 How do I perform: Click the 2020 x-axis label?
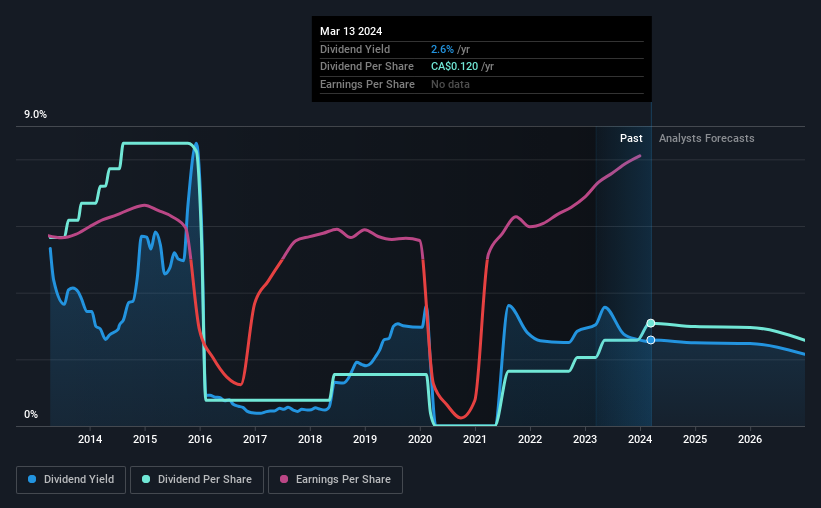[420, 439]
